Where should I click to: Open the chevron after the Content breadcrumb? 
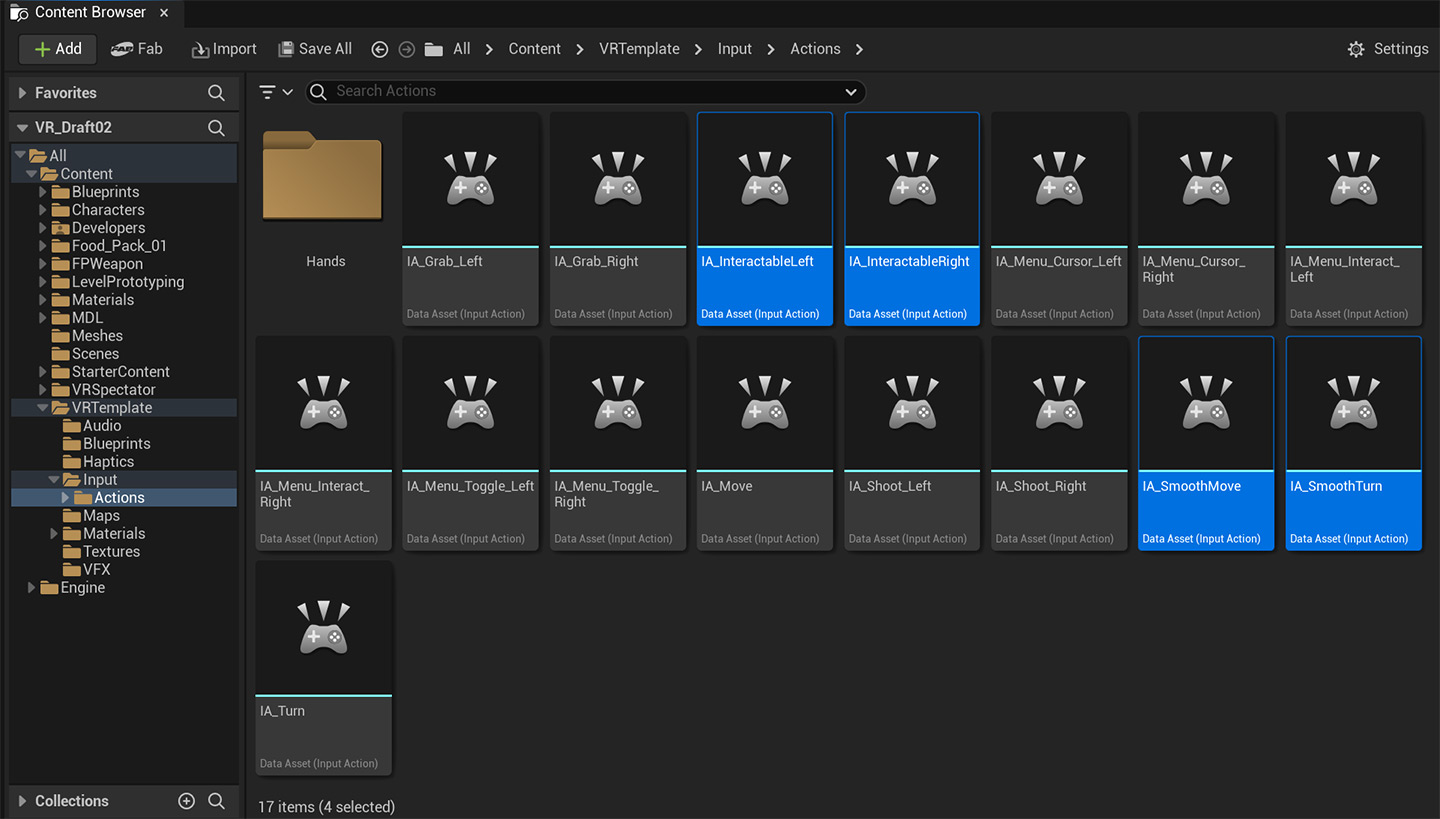(x=580, y=49)
